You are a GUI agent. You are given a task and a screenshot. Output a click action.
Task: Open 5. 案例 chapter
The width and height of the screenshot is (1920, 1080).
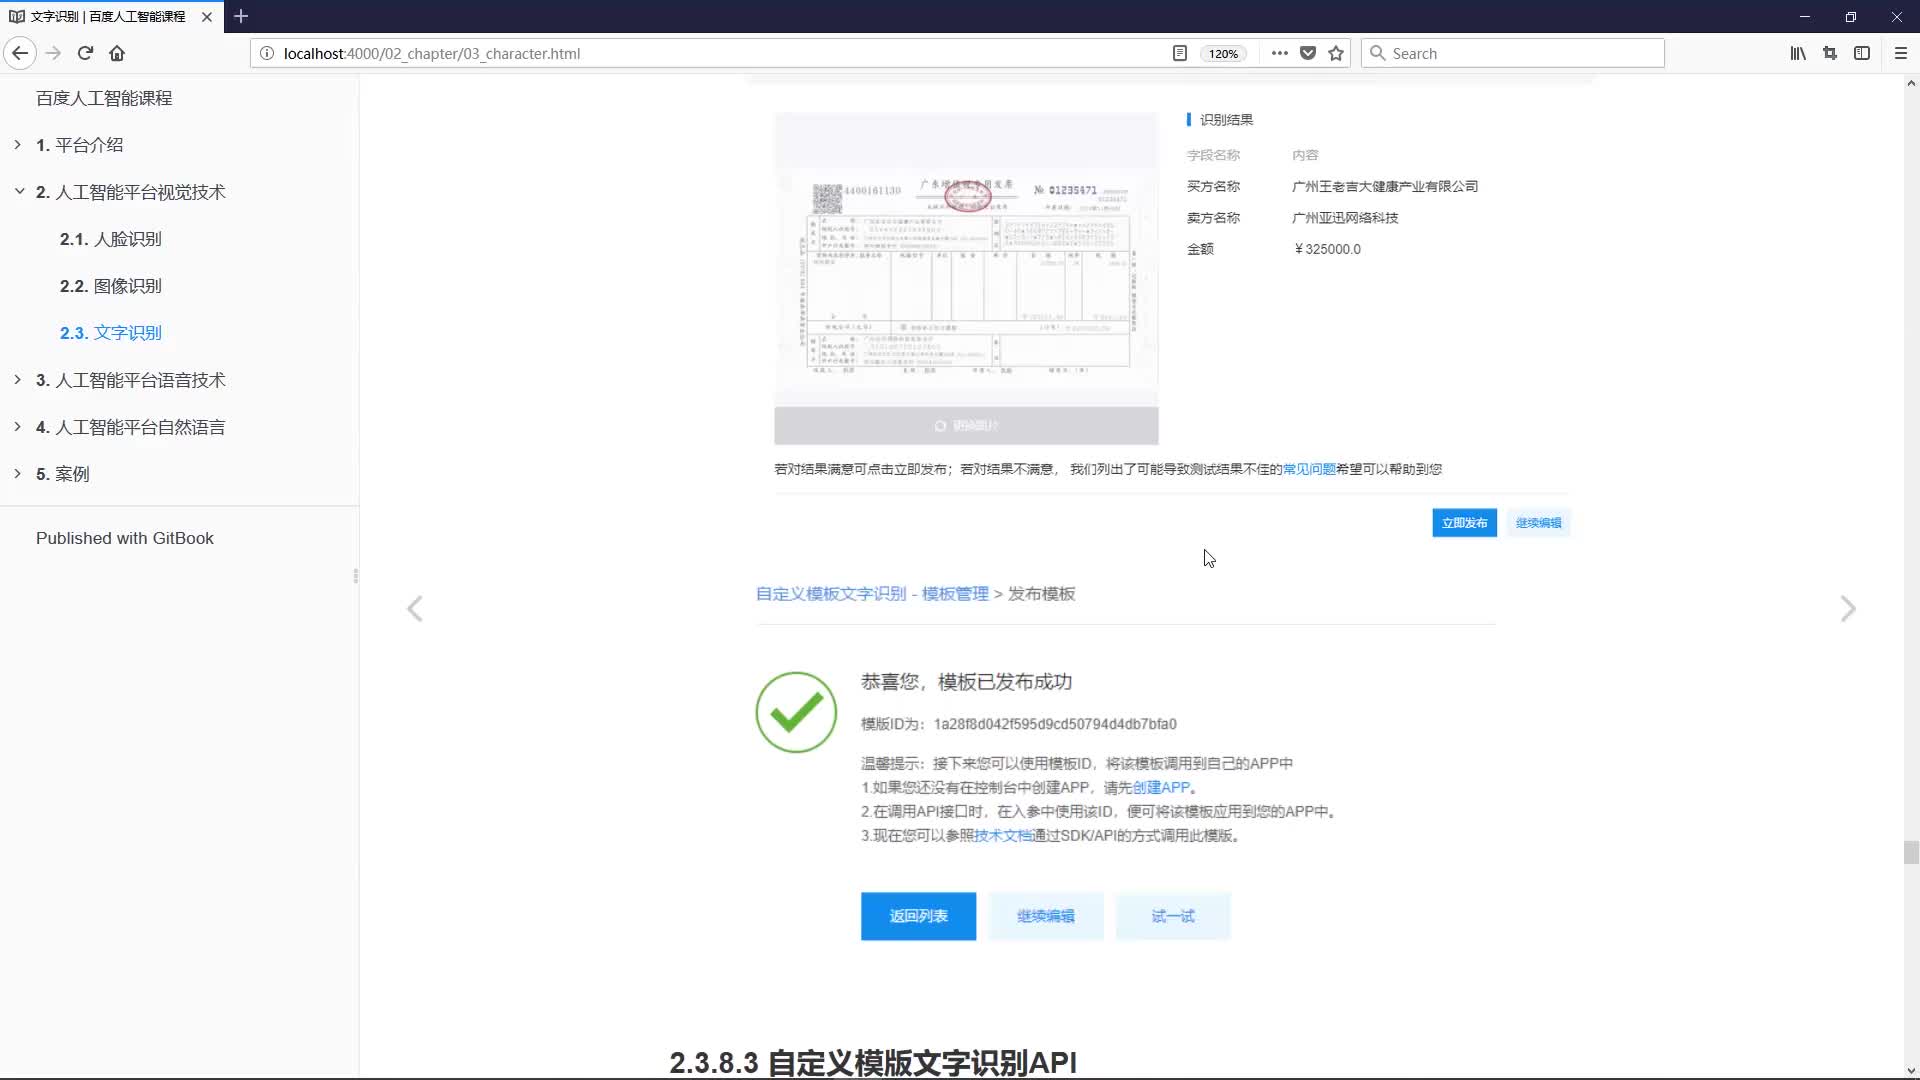pos(62,474)
